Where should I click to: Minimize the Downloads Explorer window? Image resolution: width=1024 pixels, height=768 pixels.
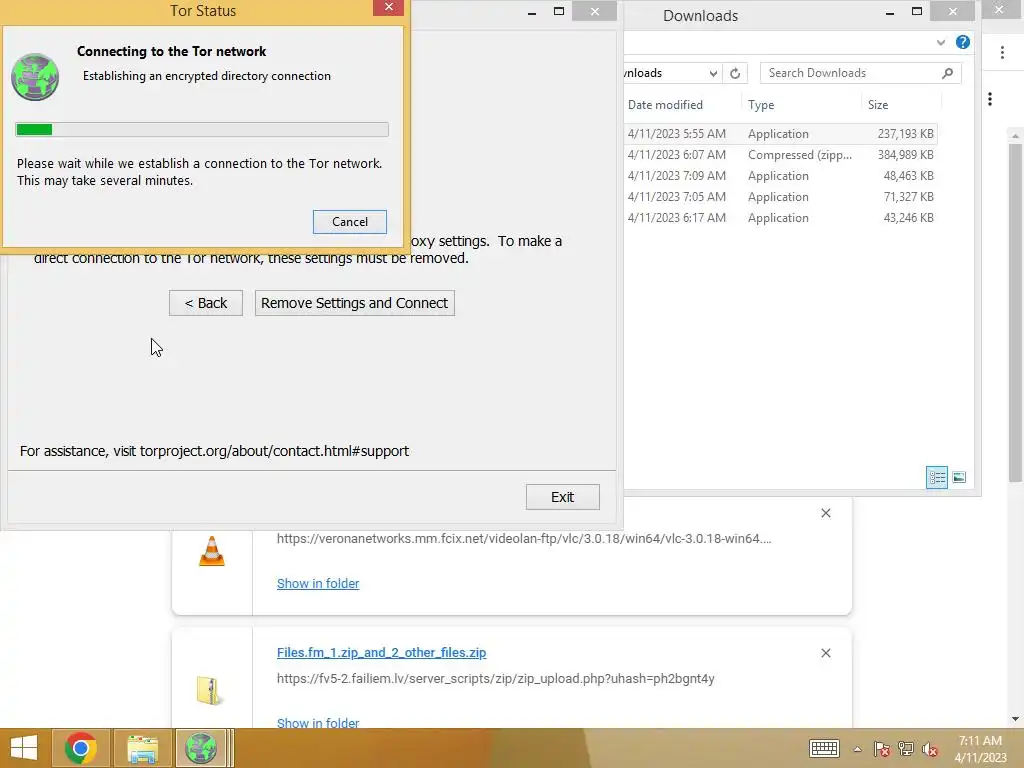pos(889,12)
